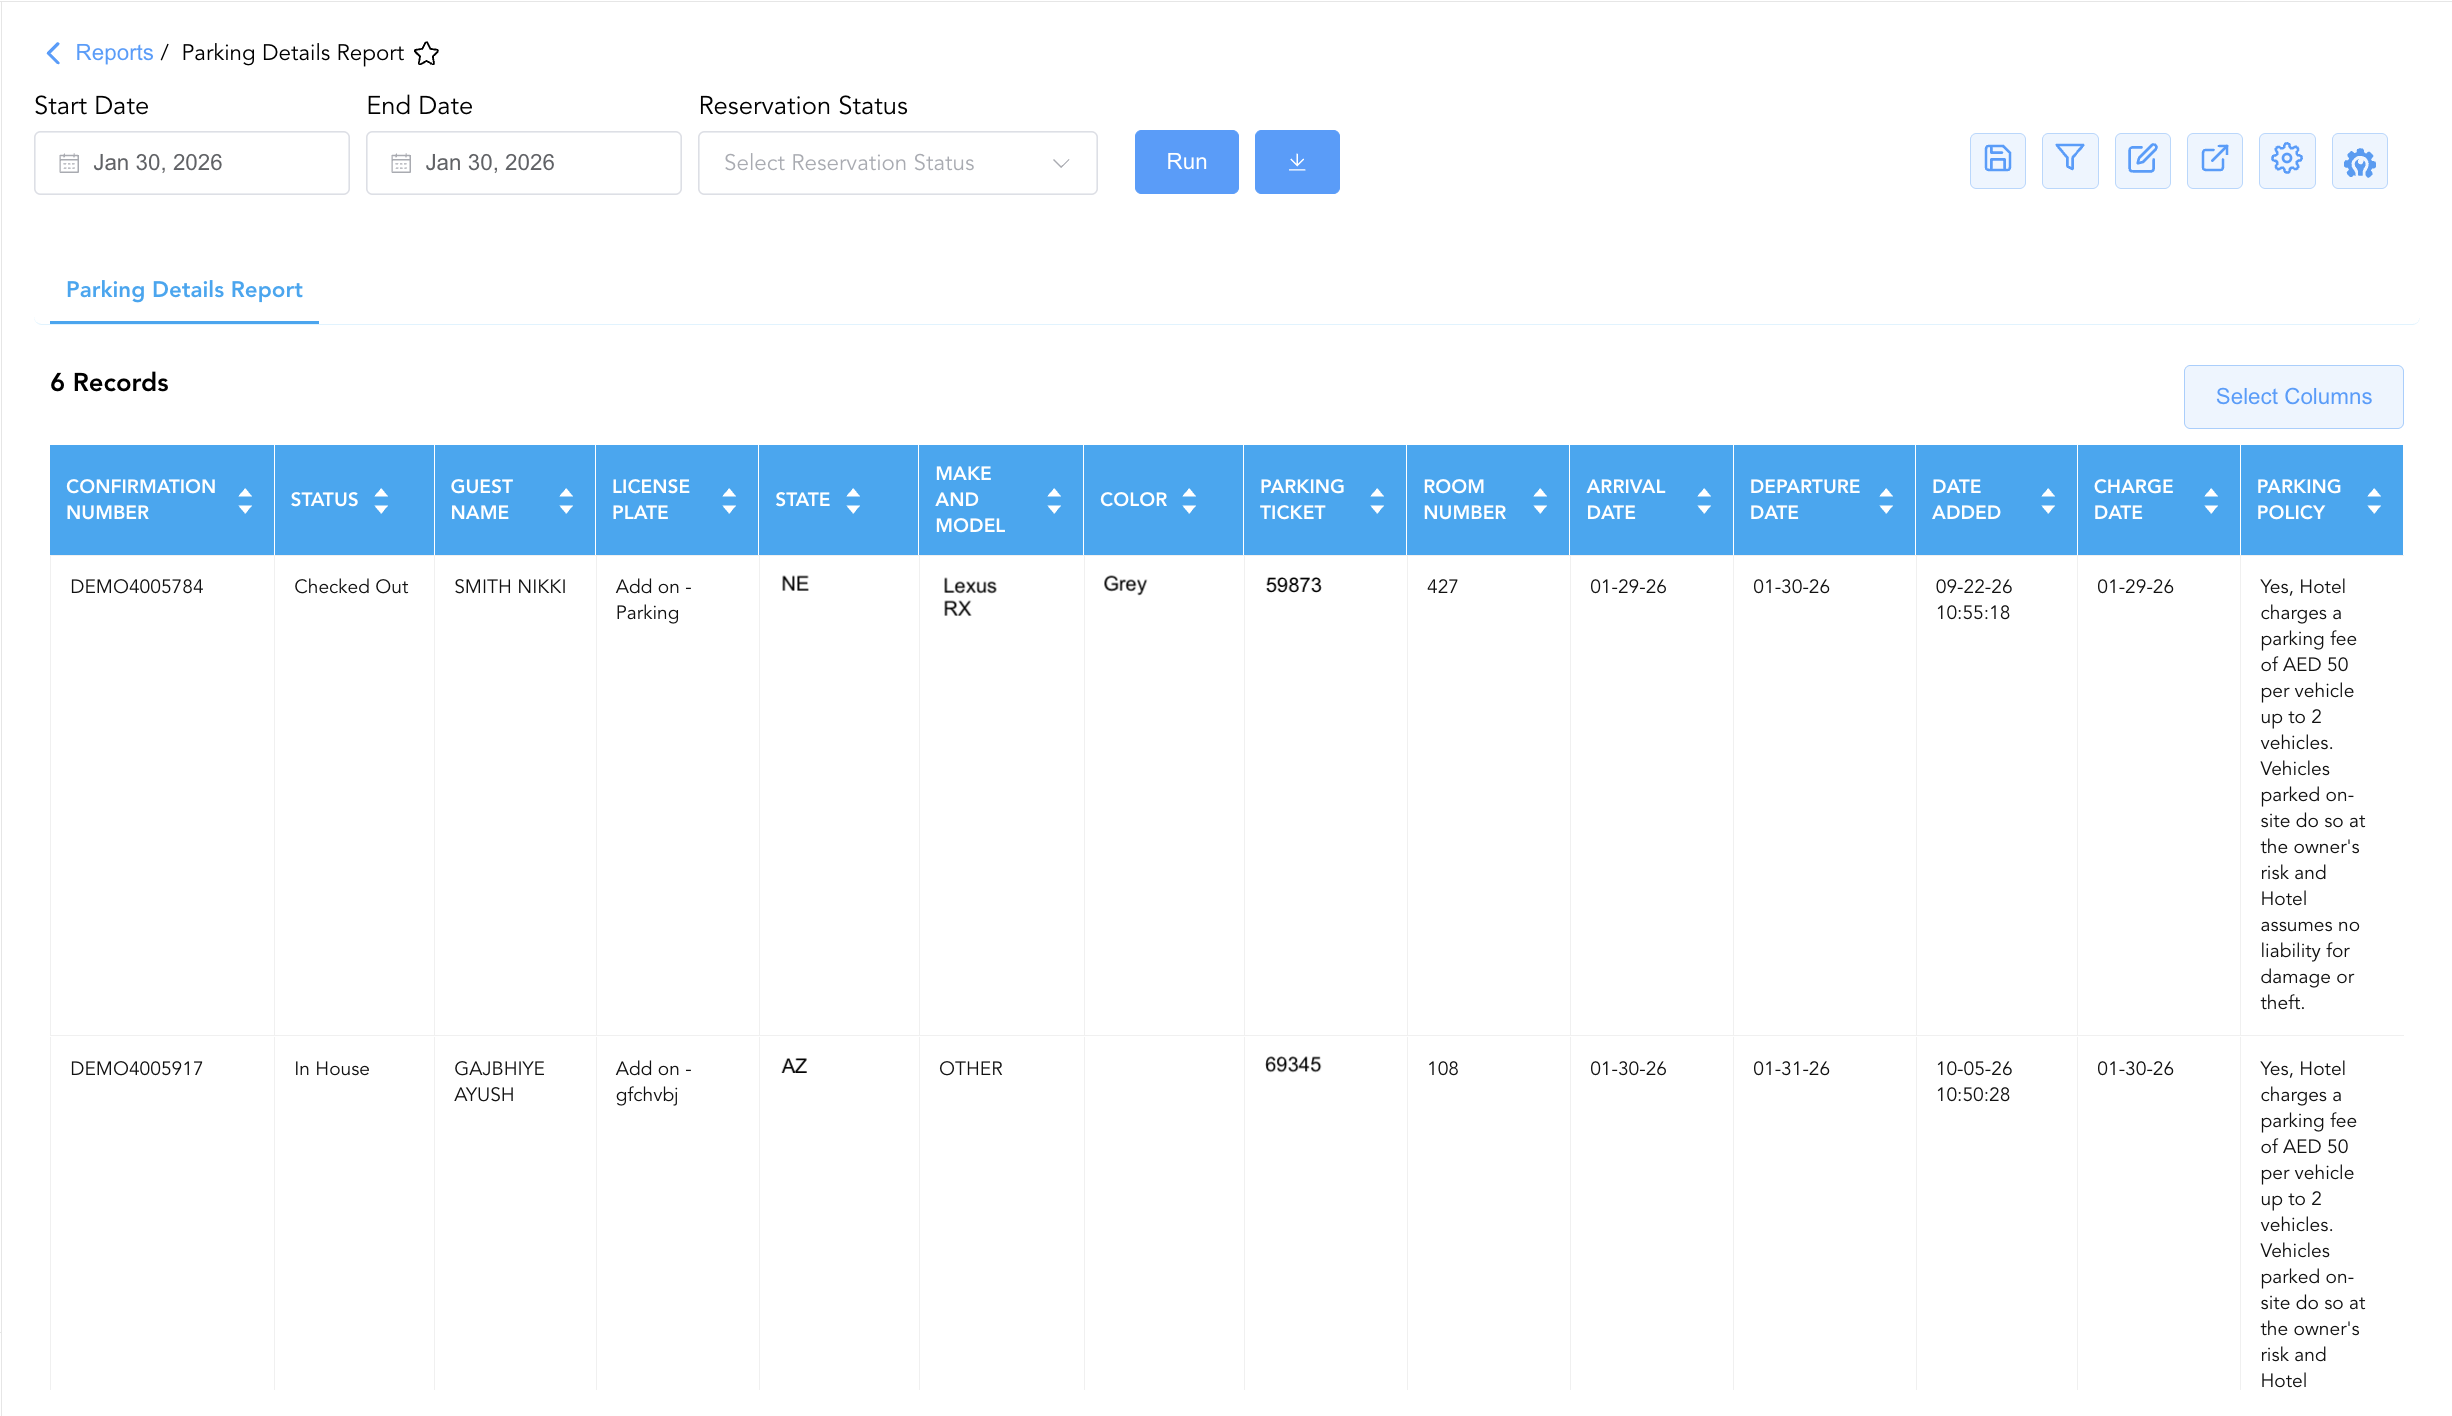Sort by Confirmation Number column
Image resolution: width=2452 pixels, height=1416 pixels.
245,500
